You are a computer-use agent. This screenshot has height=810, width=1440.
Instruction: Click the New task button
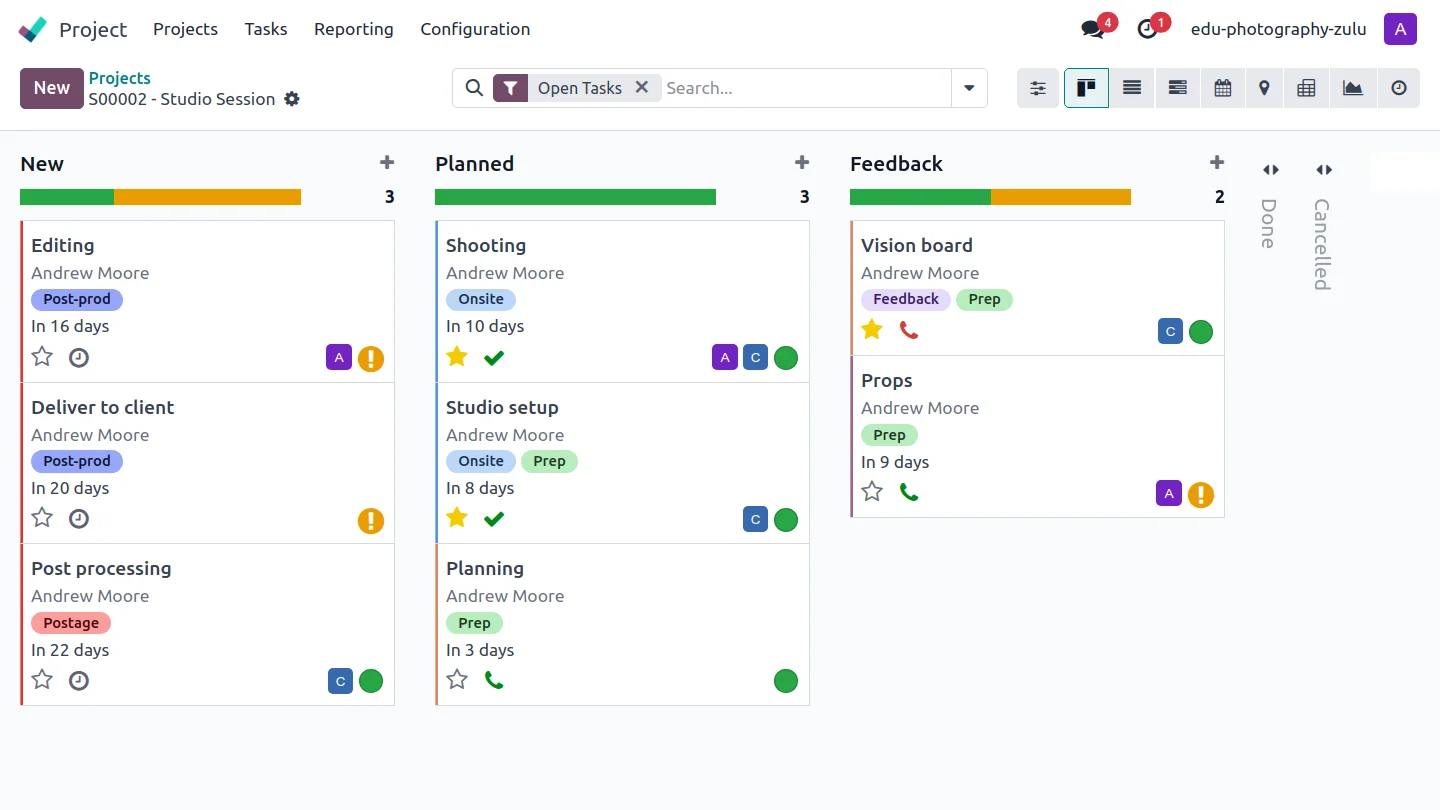click(51, 88)
